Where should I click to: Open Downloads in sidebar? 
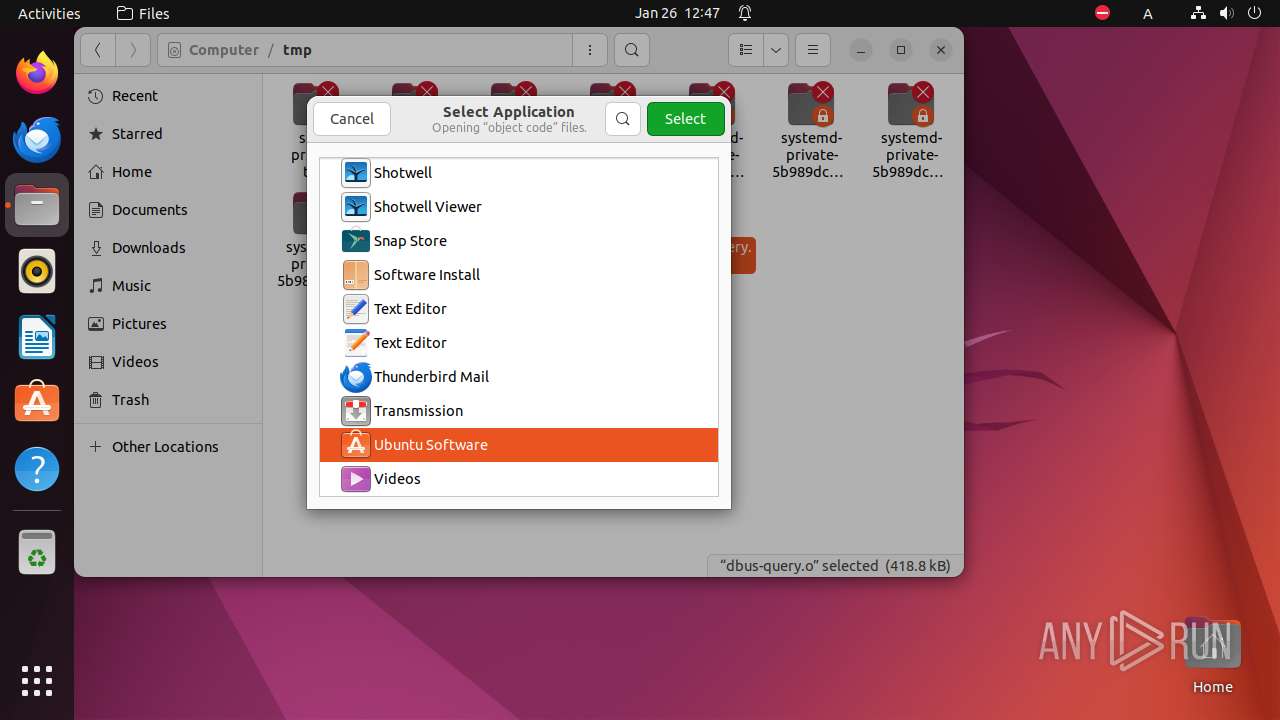click(168, 248)
